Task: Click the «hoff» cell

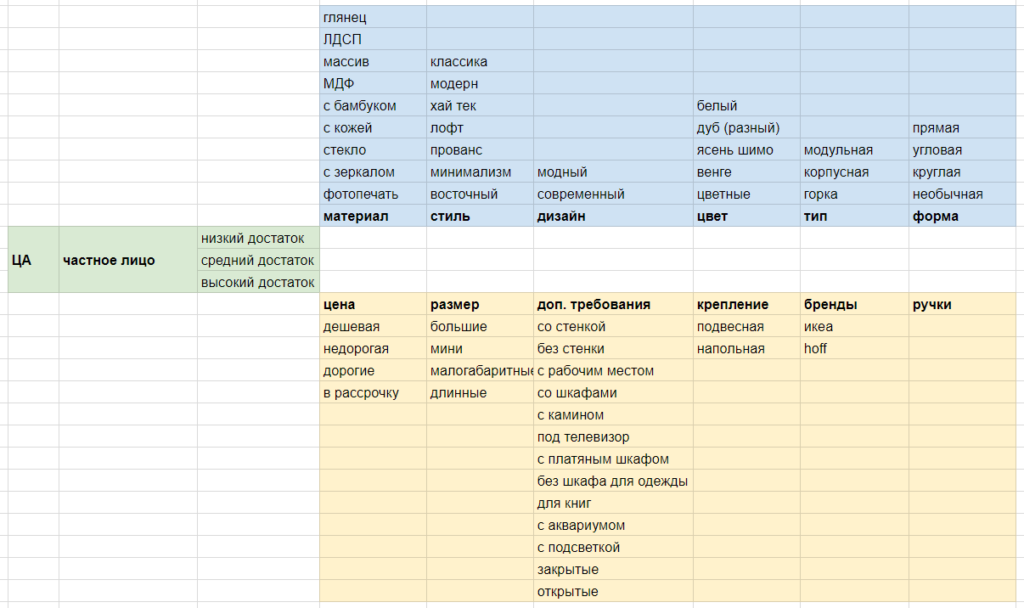Action: [854, 349]
